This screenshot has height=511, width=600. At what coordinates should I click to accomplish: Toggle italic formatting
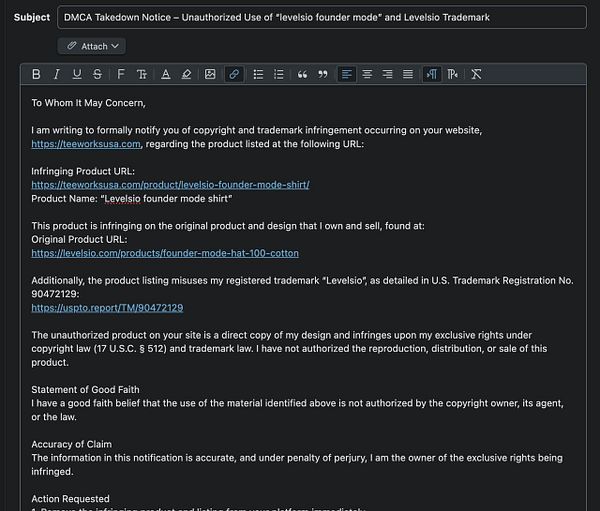pos(57,74)
